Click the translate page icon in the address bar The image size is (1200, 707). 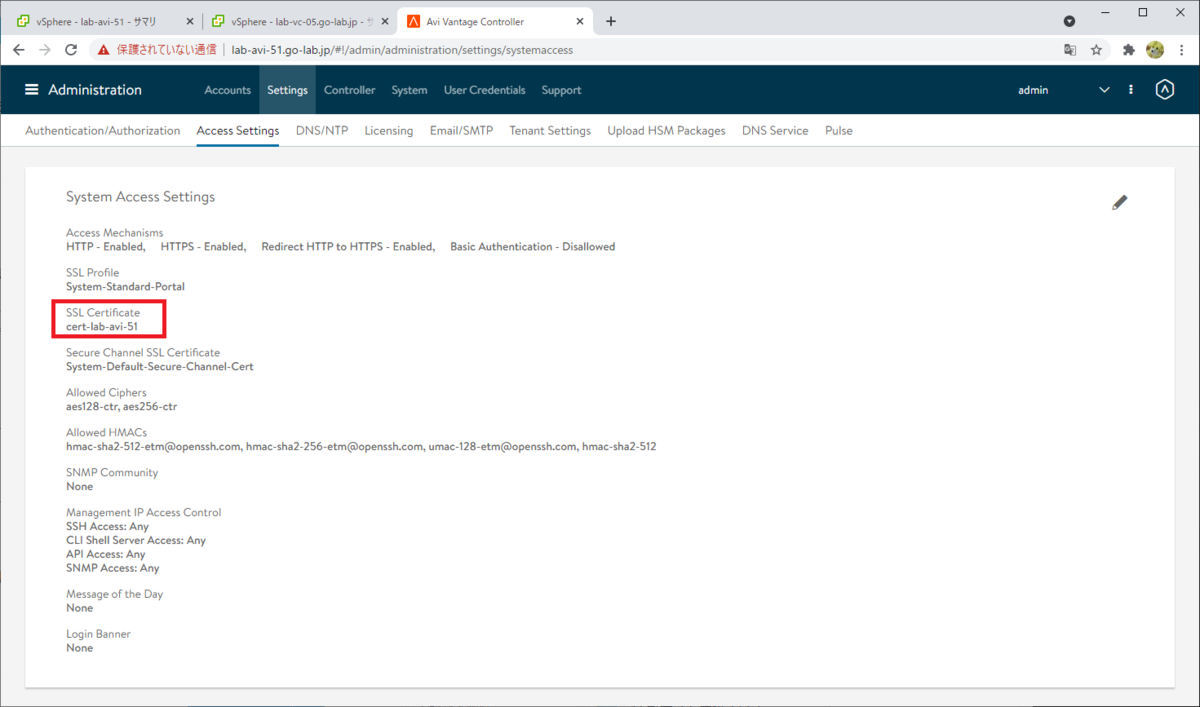coord(1070,49)
